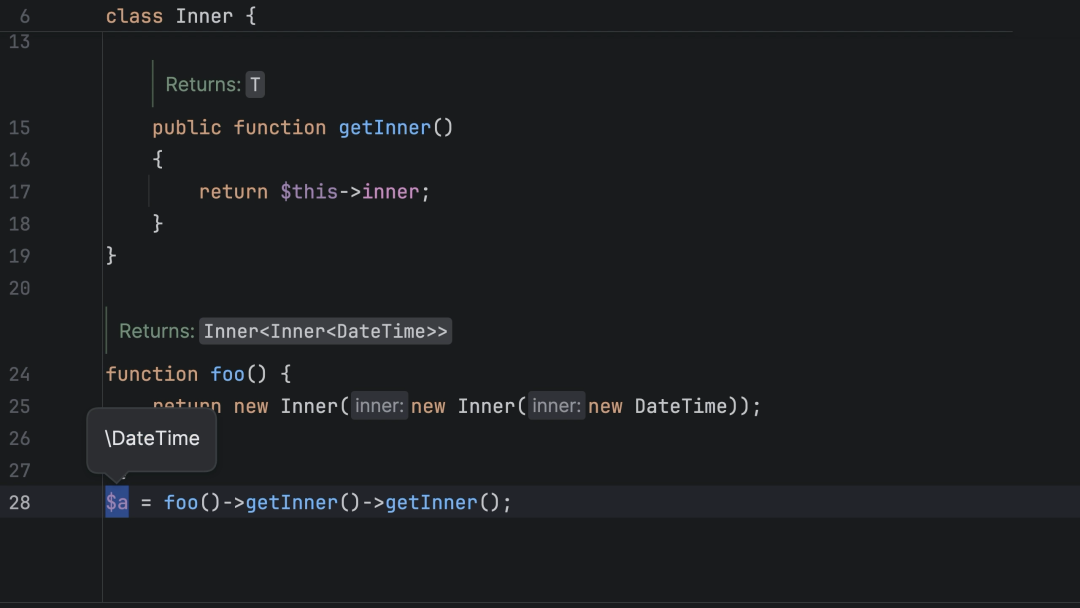Select the 'Inner' class name on line 6

(204, 16)
